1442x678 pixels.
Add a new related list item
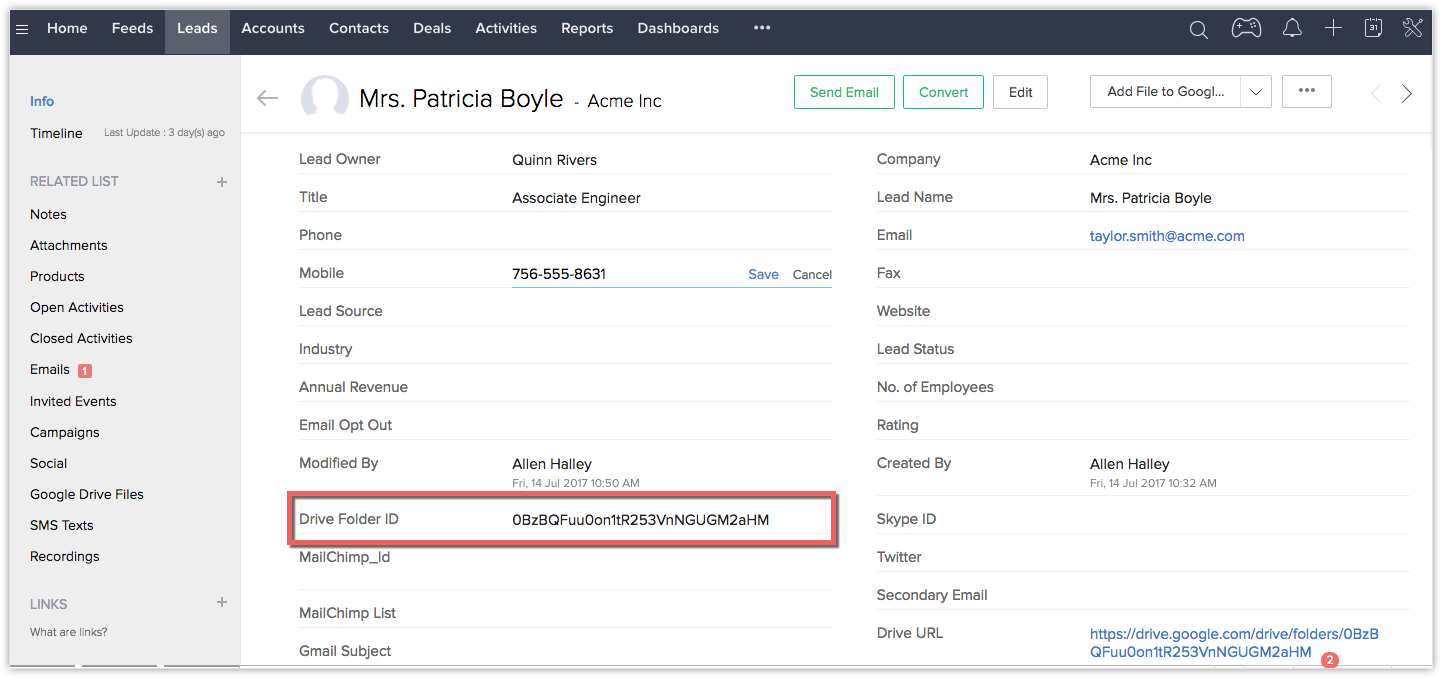coord(222,181)
